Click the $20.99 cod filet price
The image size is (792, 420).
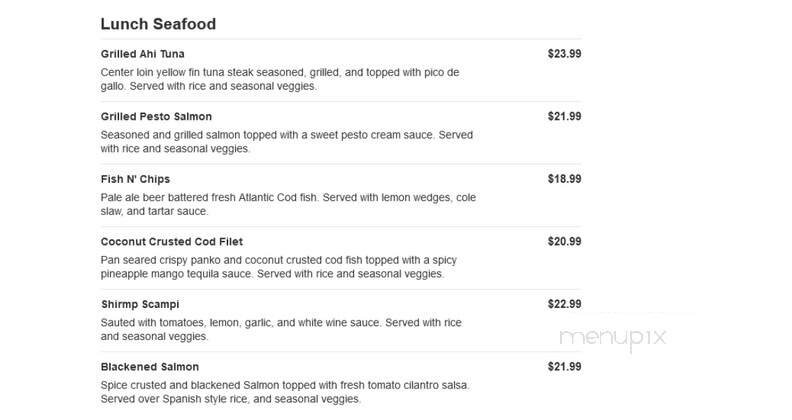[564, 242]
